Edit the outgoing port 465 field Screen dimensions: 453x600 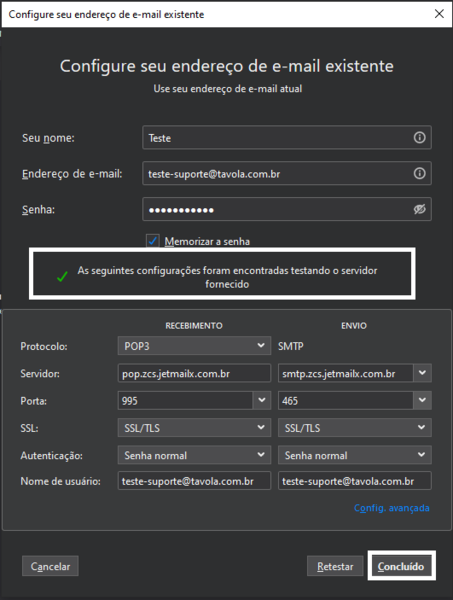pyautogui.click(x=345, y=400)
